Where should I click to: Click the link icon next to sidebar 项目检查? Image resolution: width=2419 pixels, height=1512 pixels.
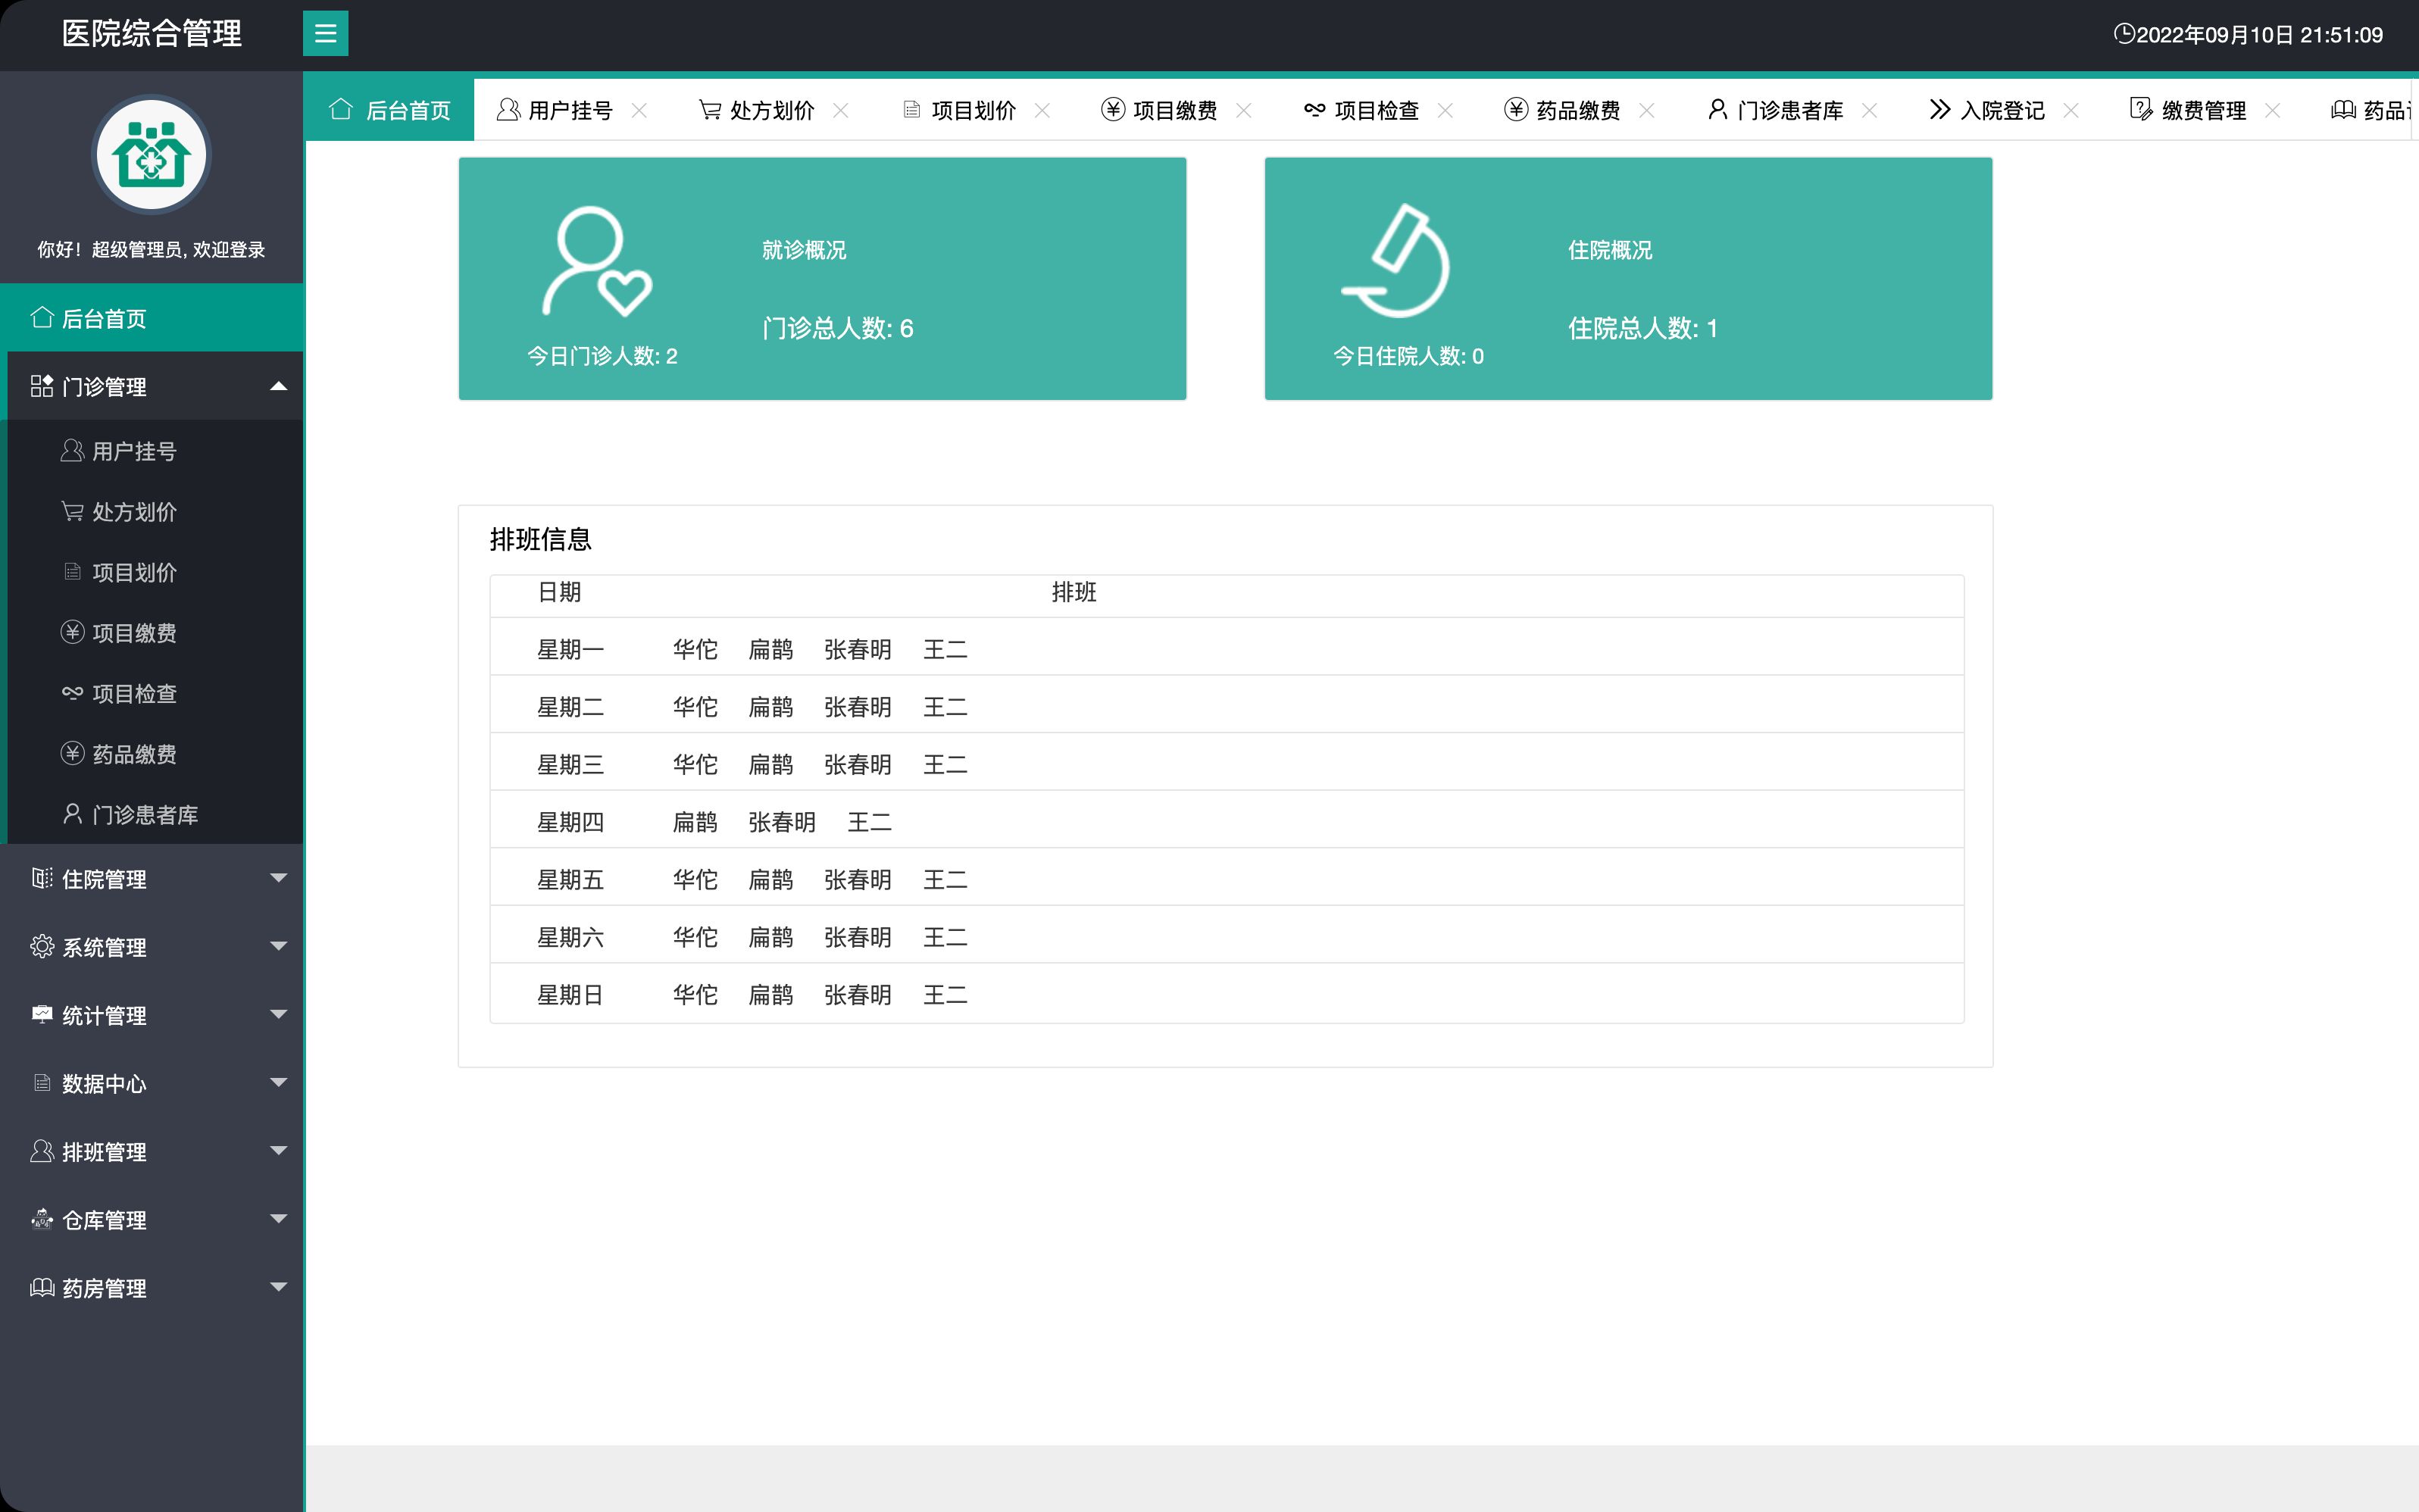[x=72, y=693]
